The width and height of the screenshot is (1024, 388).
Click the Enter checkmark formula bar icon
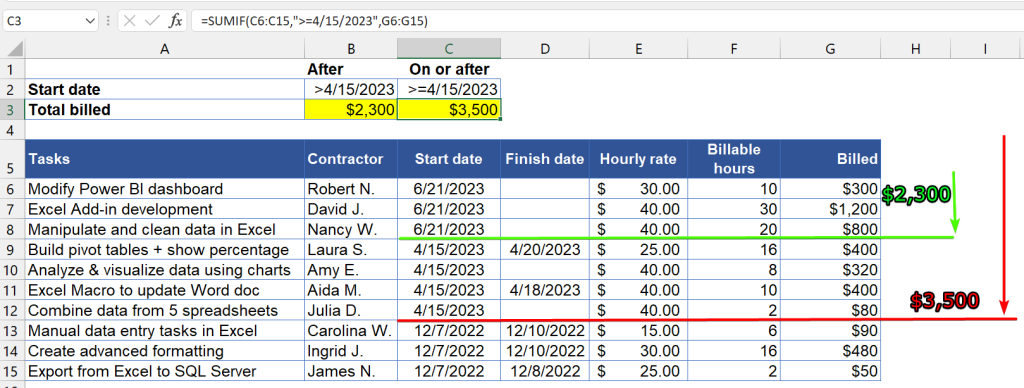point(153,21)
